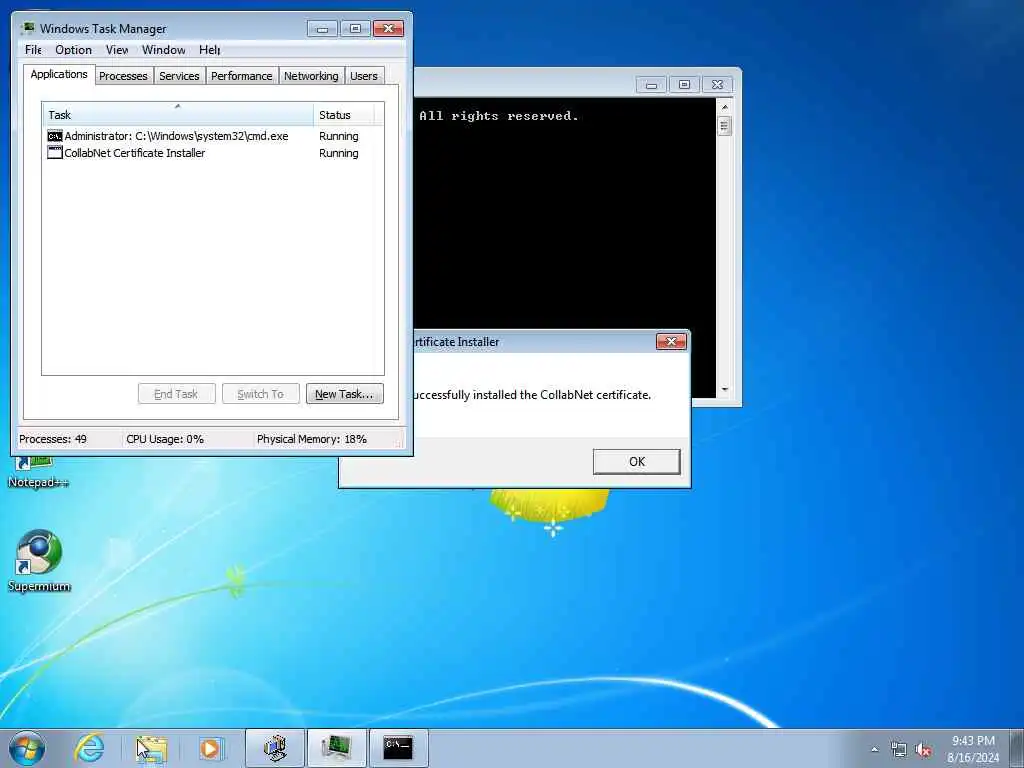Screen dimensions: 1024x768
Task: Open Options menu in Task Manager
Action: (x=73, y=50)
